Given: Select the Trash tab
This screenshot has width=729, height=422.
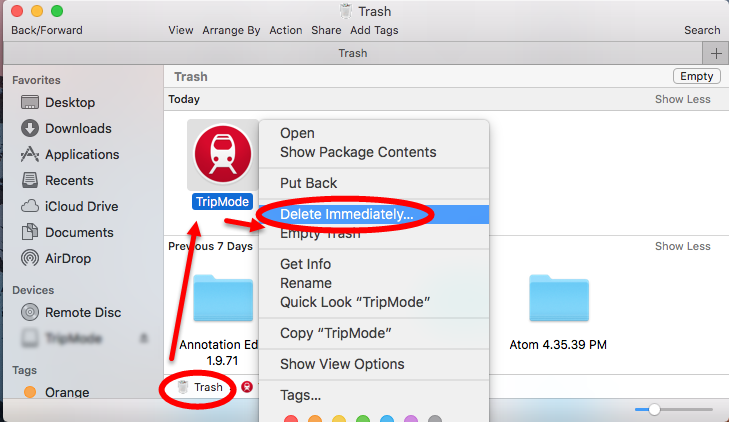Looking at the screenshot, I should (x=352, y=53).
